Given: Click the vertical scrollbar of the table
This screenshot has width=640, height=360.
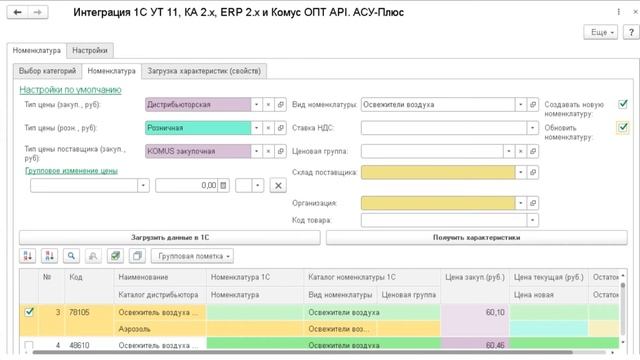Looking at the screenshot, I should point(622,308).
